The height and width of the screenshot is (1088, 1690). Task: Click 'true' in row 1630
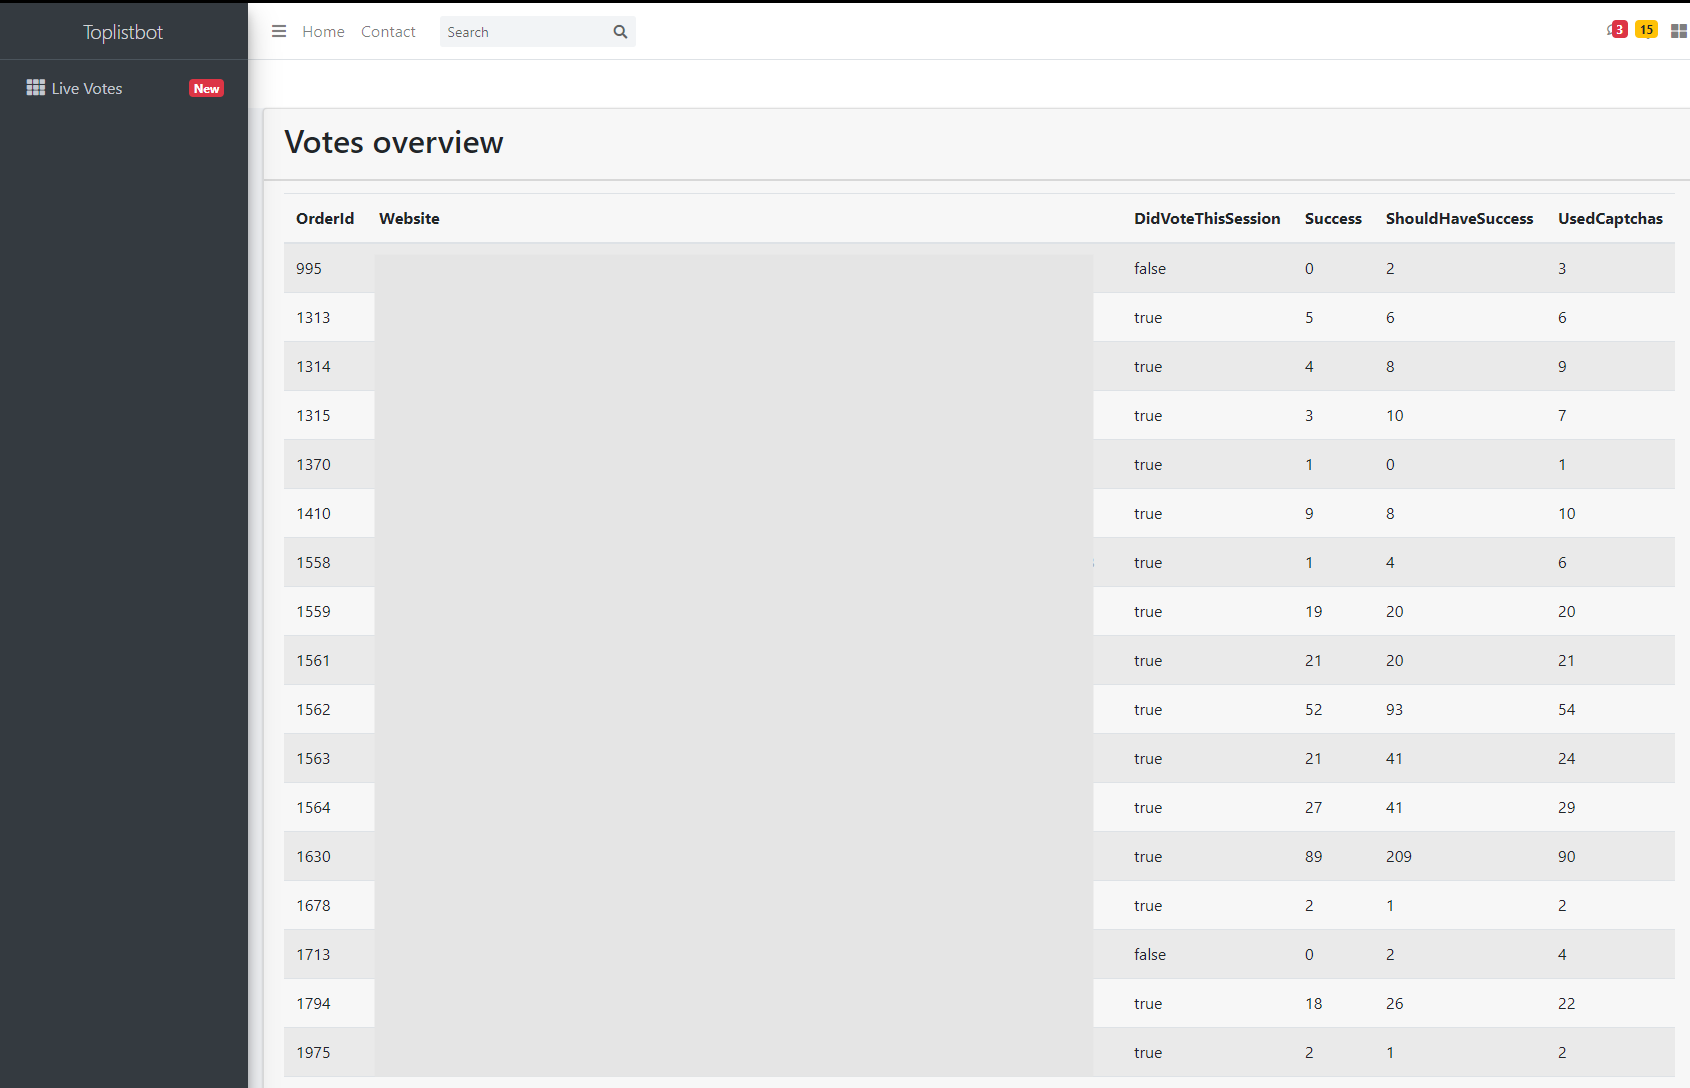1148,857
